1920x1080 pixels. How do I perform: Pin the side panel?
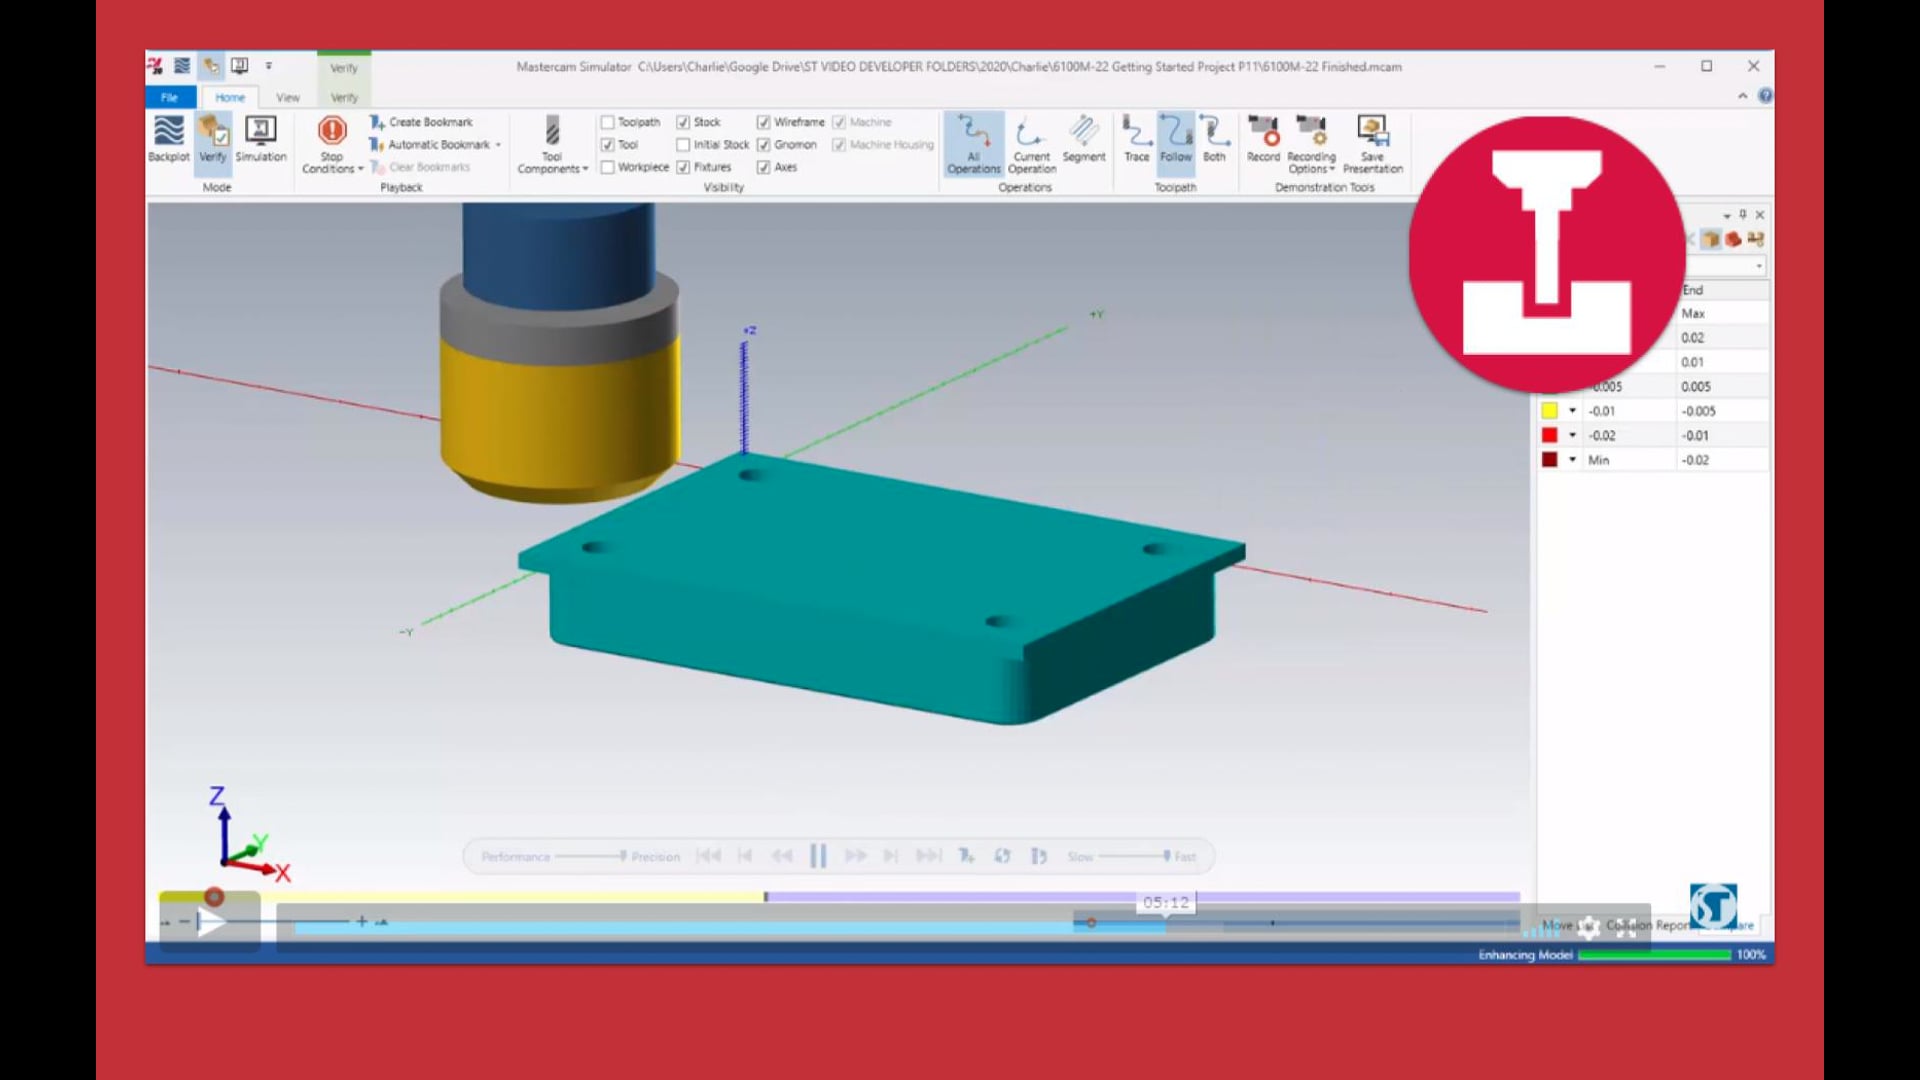pos(1743,215)
